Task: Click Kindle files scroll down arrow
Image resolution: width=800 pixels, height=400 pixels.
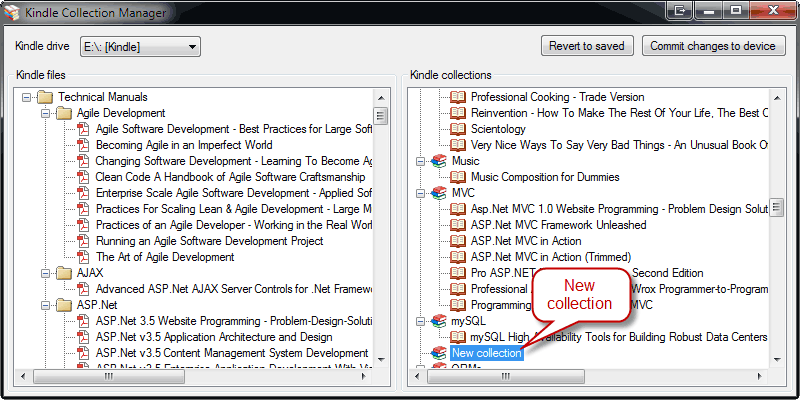Action: tap(381, 359)
